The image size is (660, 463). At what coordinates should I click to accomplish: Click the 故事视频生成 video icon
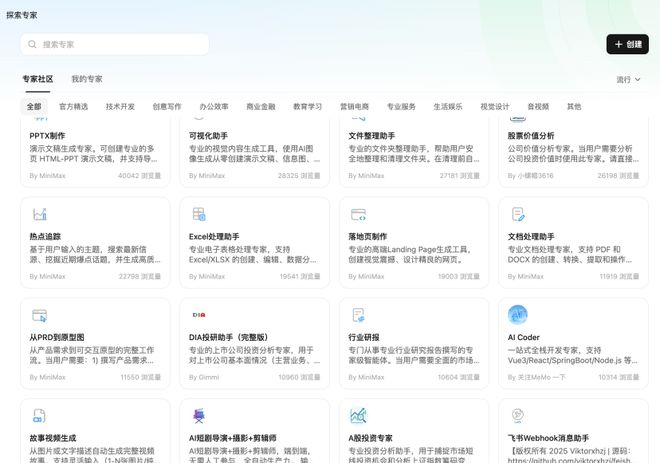[40, 415]
